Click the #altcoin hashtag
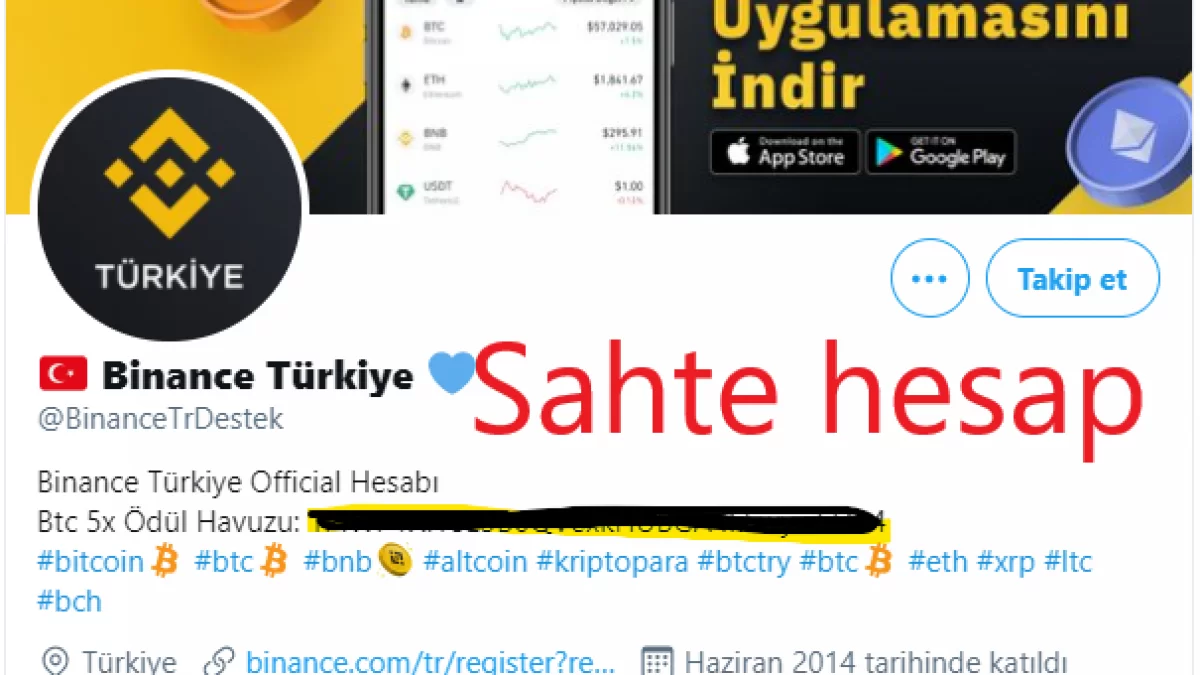 [475, 562]
